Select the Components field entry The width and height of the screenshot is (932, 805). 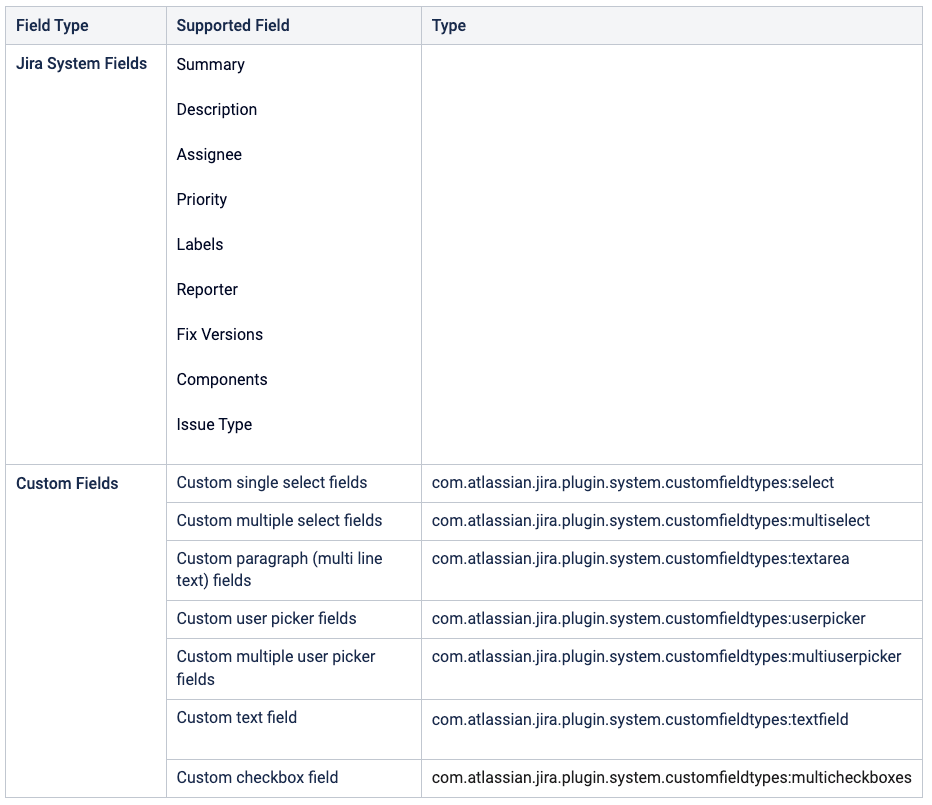pyautogui.click(x=222, y=380)
